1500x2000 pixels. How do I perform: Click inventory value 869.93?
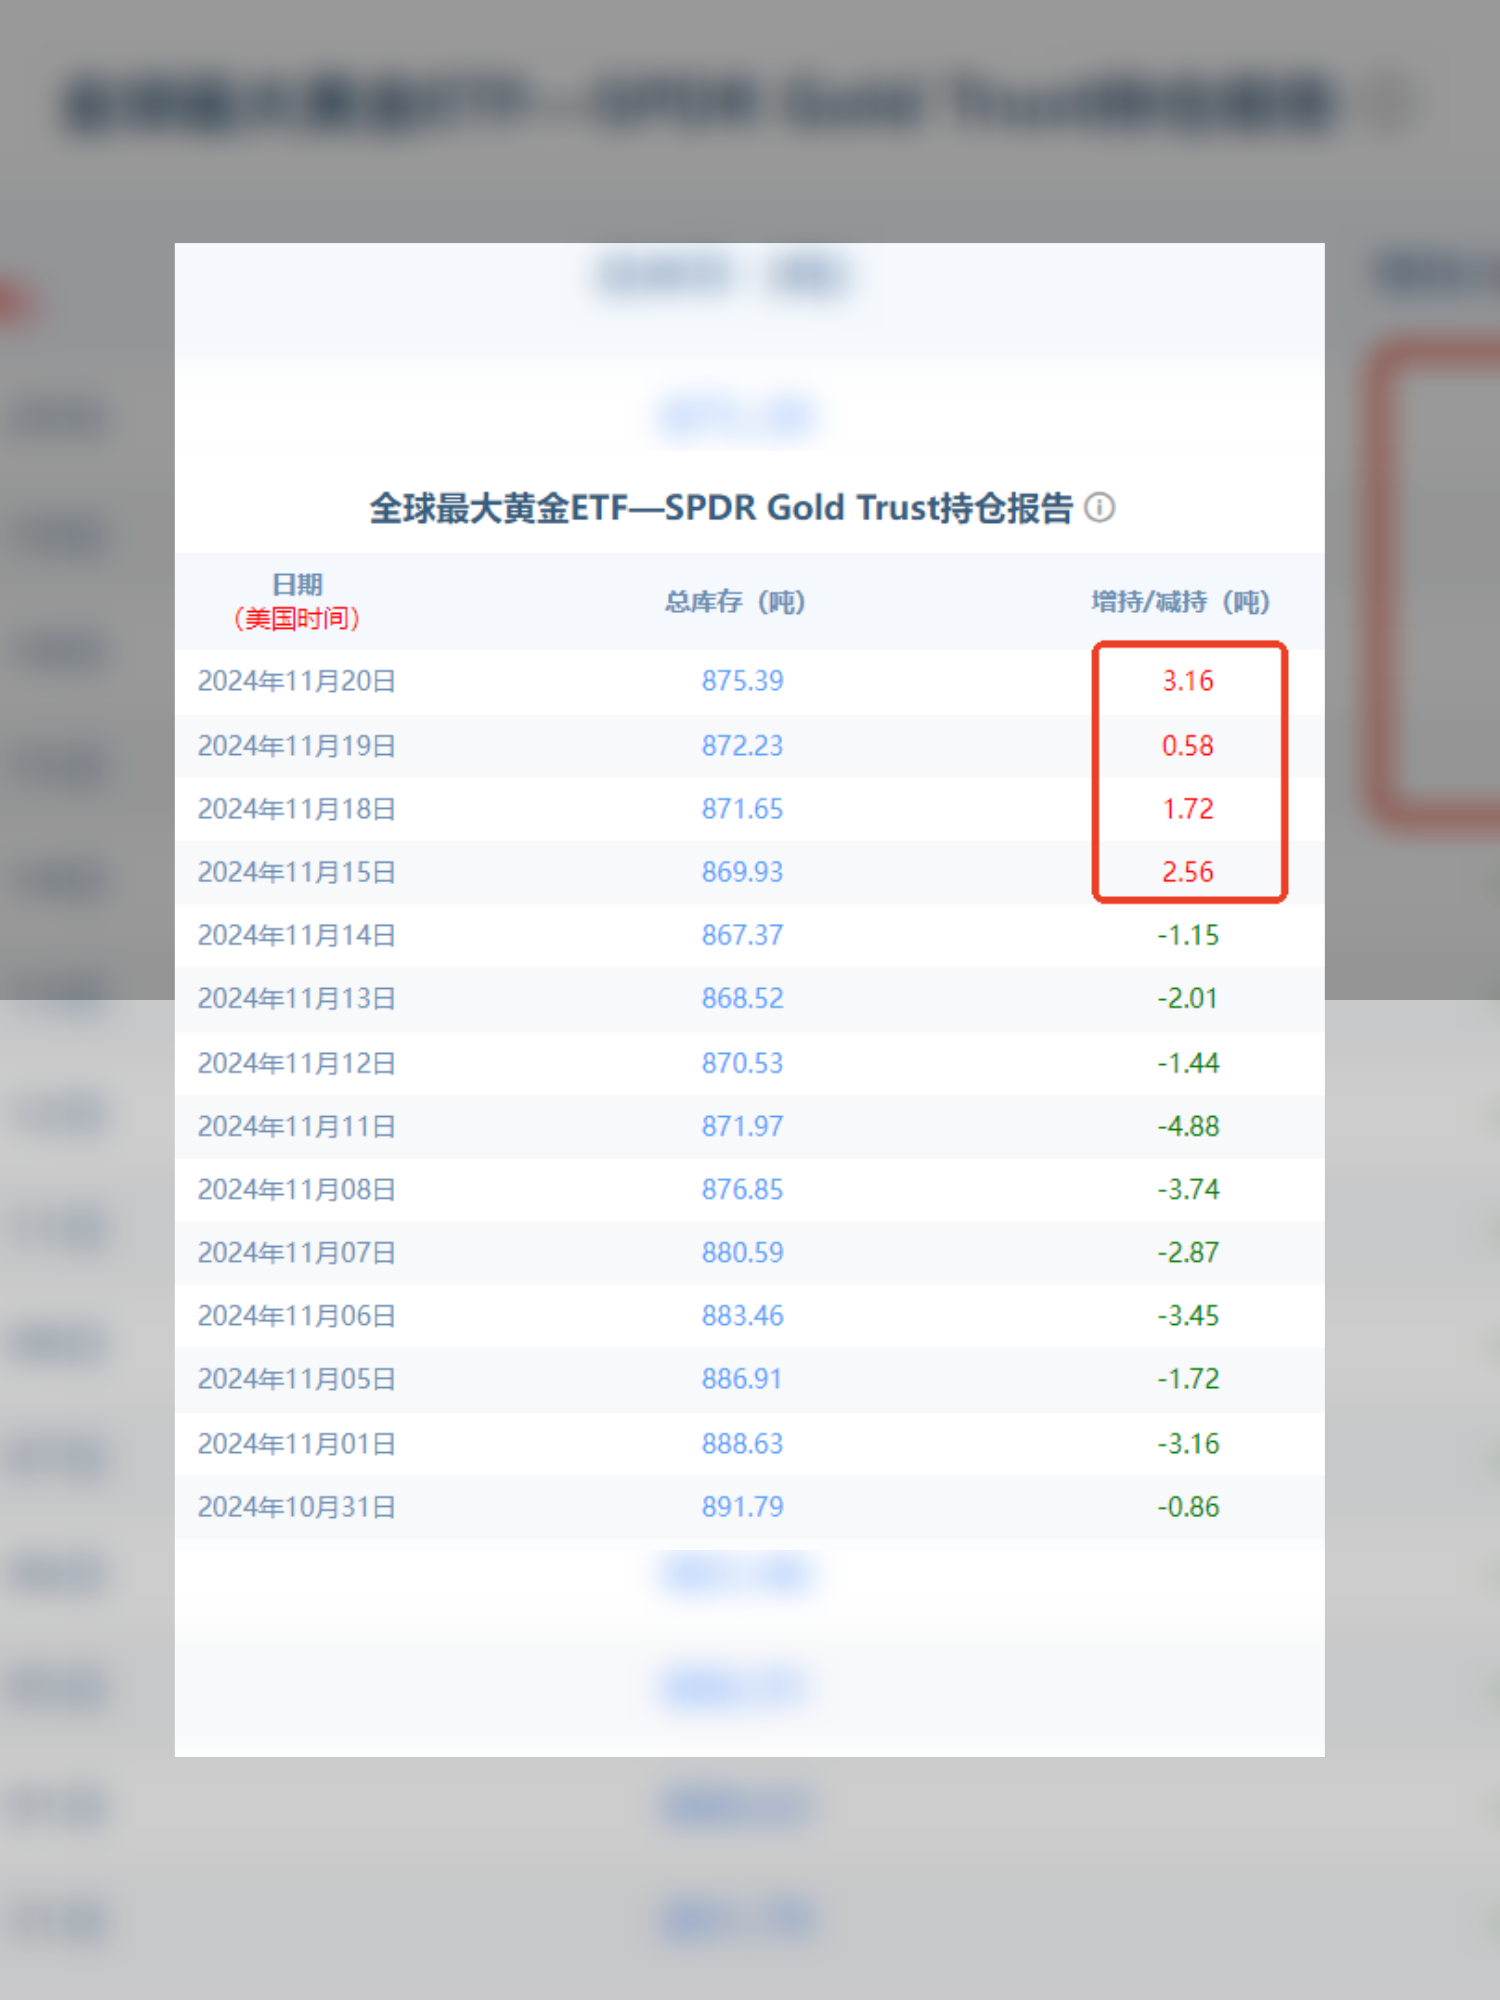coord(742,872)
